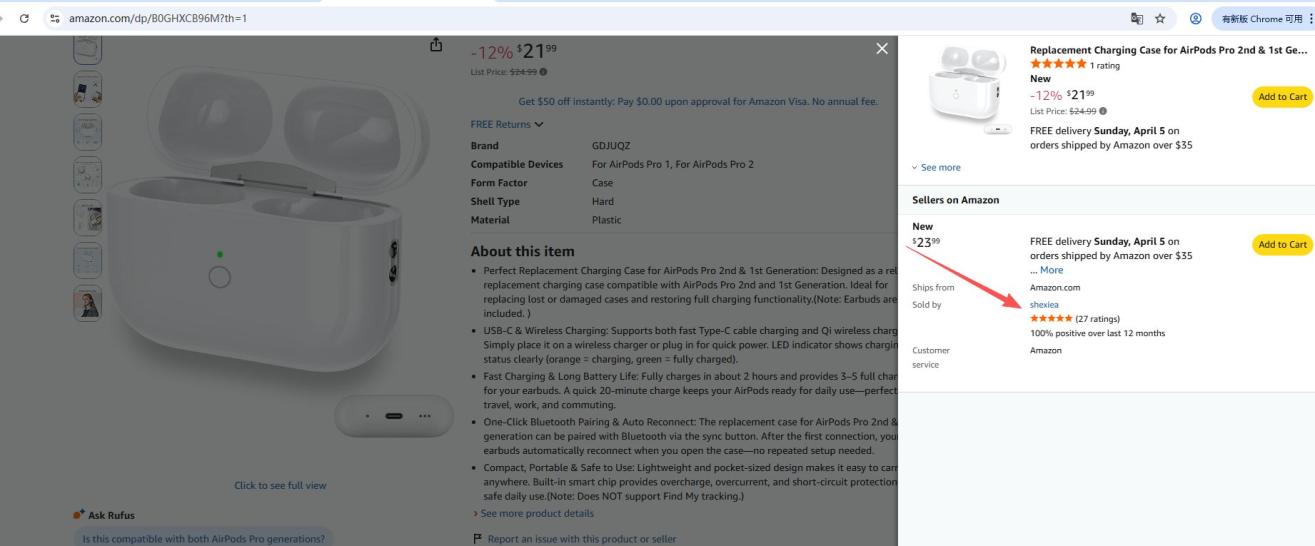Click the share icon above product image
This screenshot has width=1315, height=546.
[435, 45]
